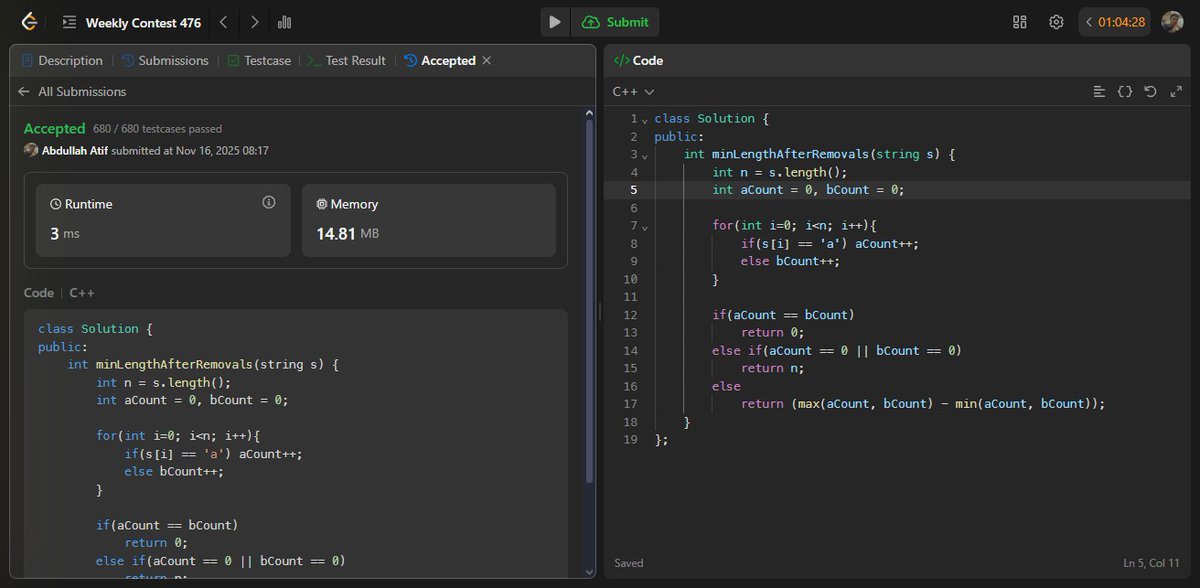Open the C++ language dropdown
Viewport: 1200px width, 588px height.
click(633, 92)
